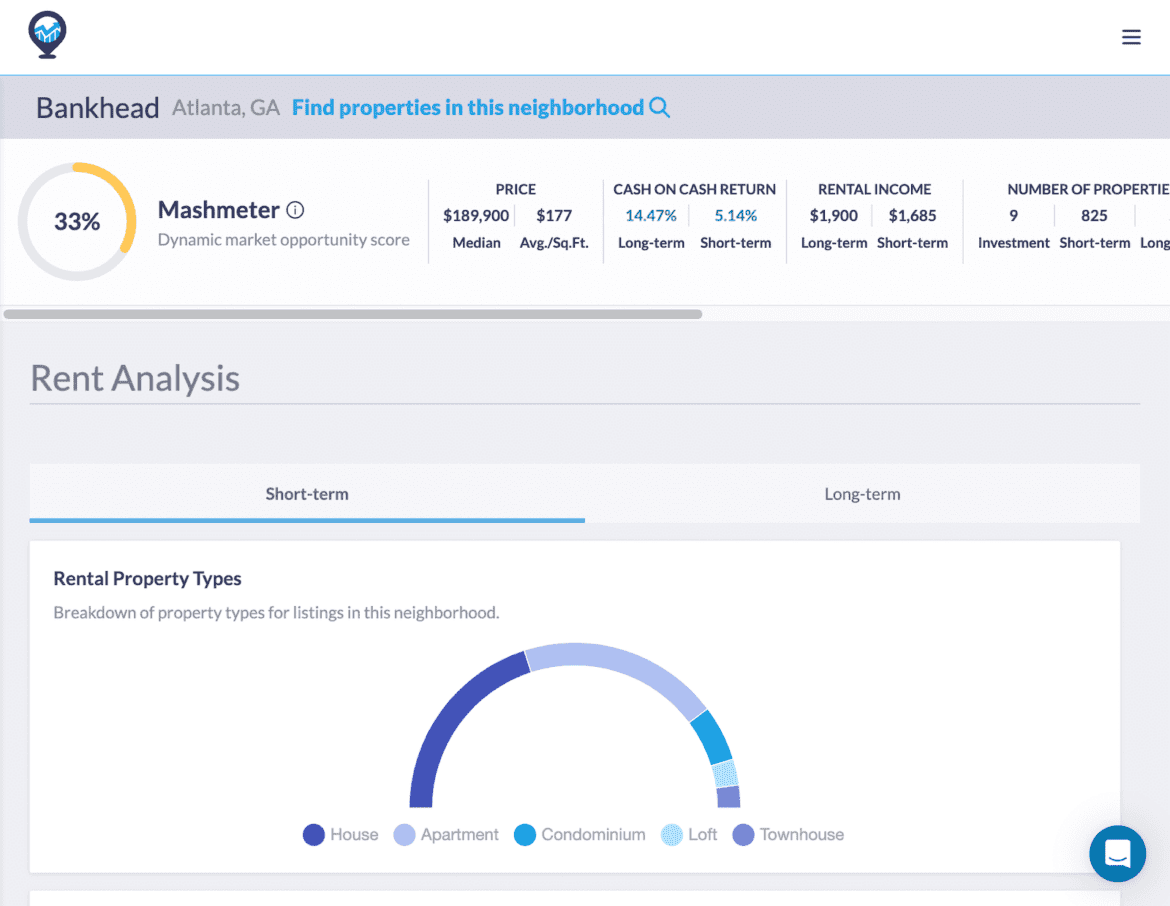Toggle Apartment legend dot
This screenshot has height=906, width=1170.
pyautogui.click(x=404, y=835)
